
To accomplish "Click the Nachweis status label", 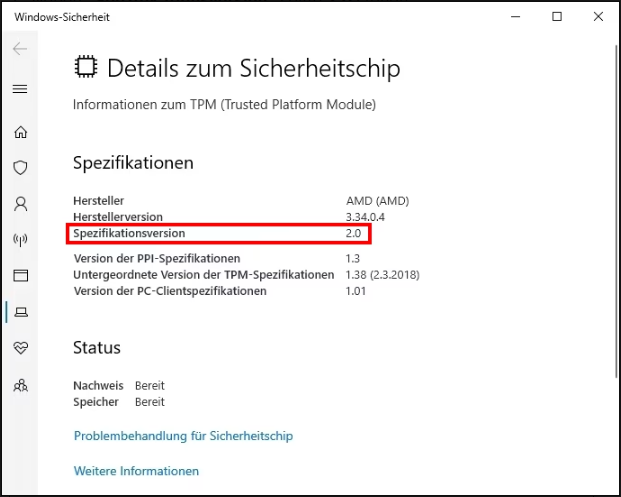I will (98, 386).
